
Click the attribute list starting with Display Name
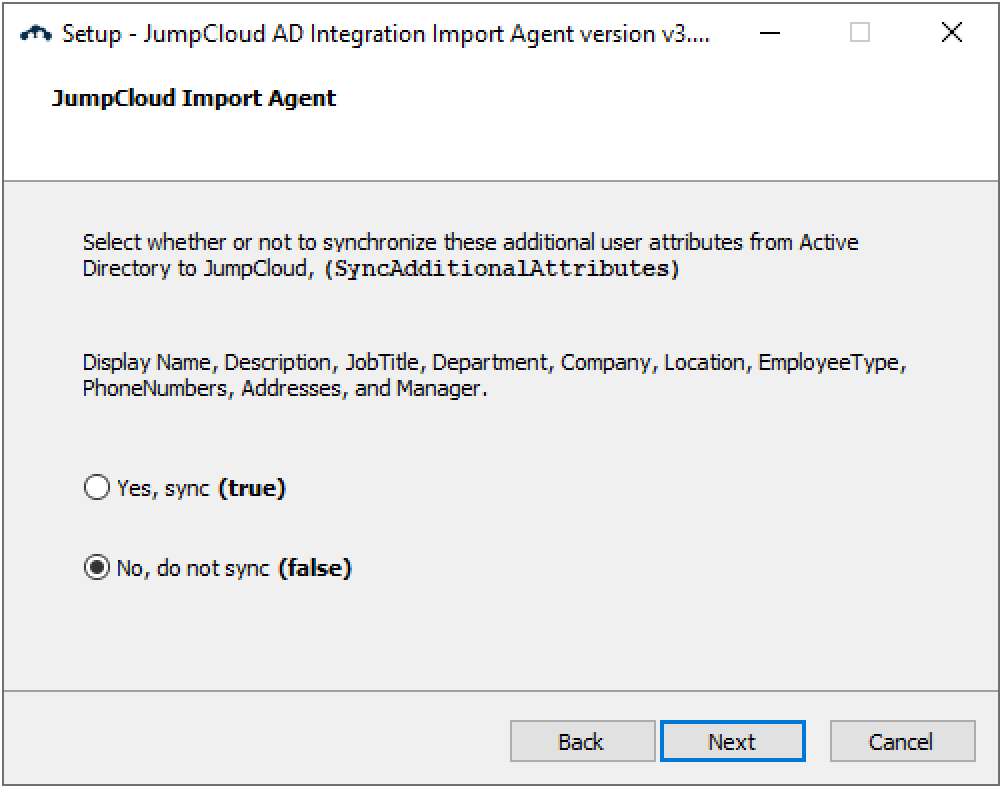coord(494,362)
